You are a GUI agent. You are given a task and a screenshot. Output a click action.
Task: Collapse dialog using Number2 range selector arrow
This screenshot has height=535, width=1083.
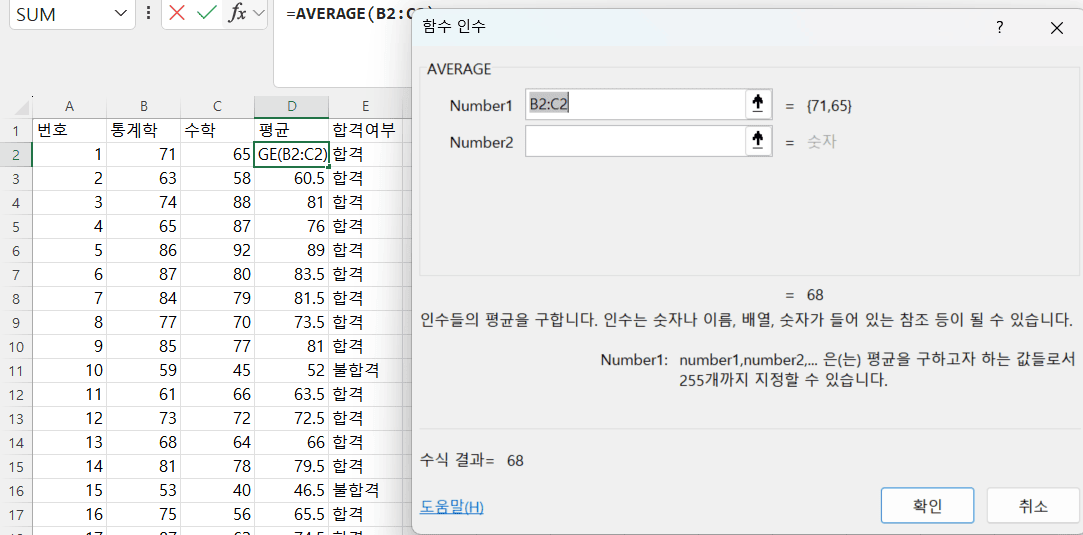(x=758, y=141)
